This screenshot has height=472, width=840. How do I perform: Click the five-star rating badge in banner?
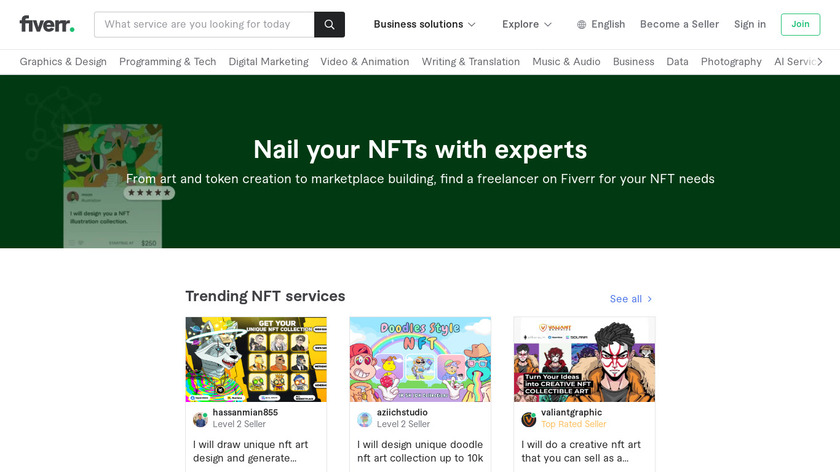(149, 193)
